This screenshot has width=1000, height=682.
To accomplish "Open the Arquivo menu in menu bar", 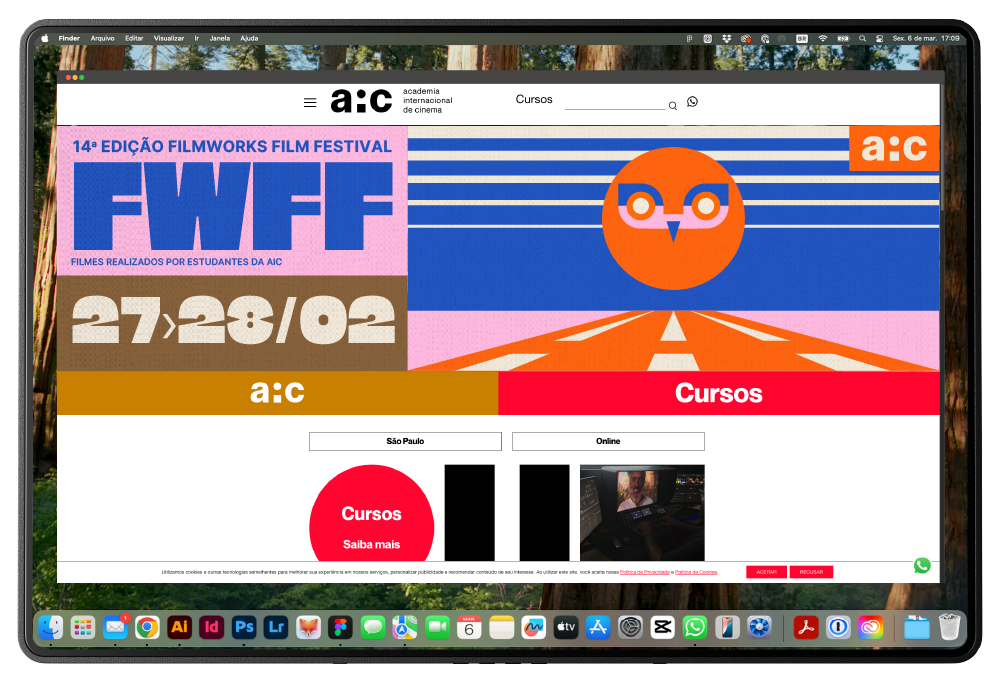I will coord(102,38).
